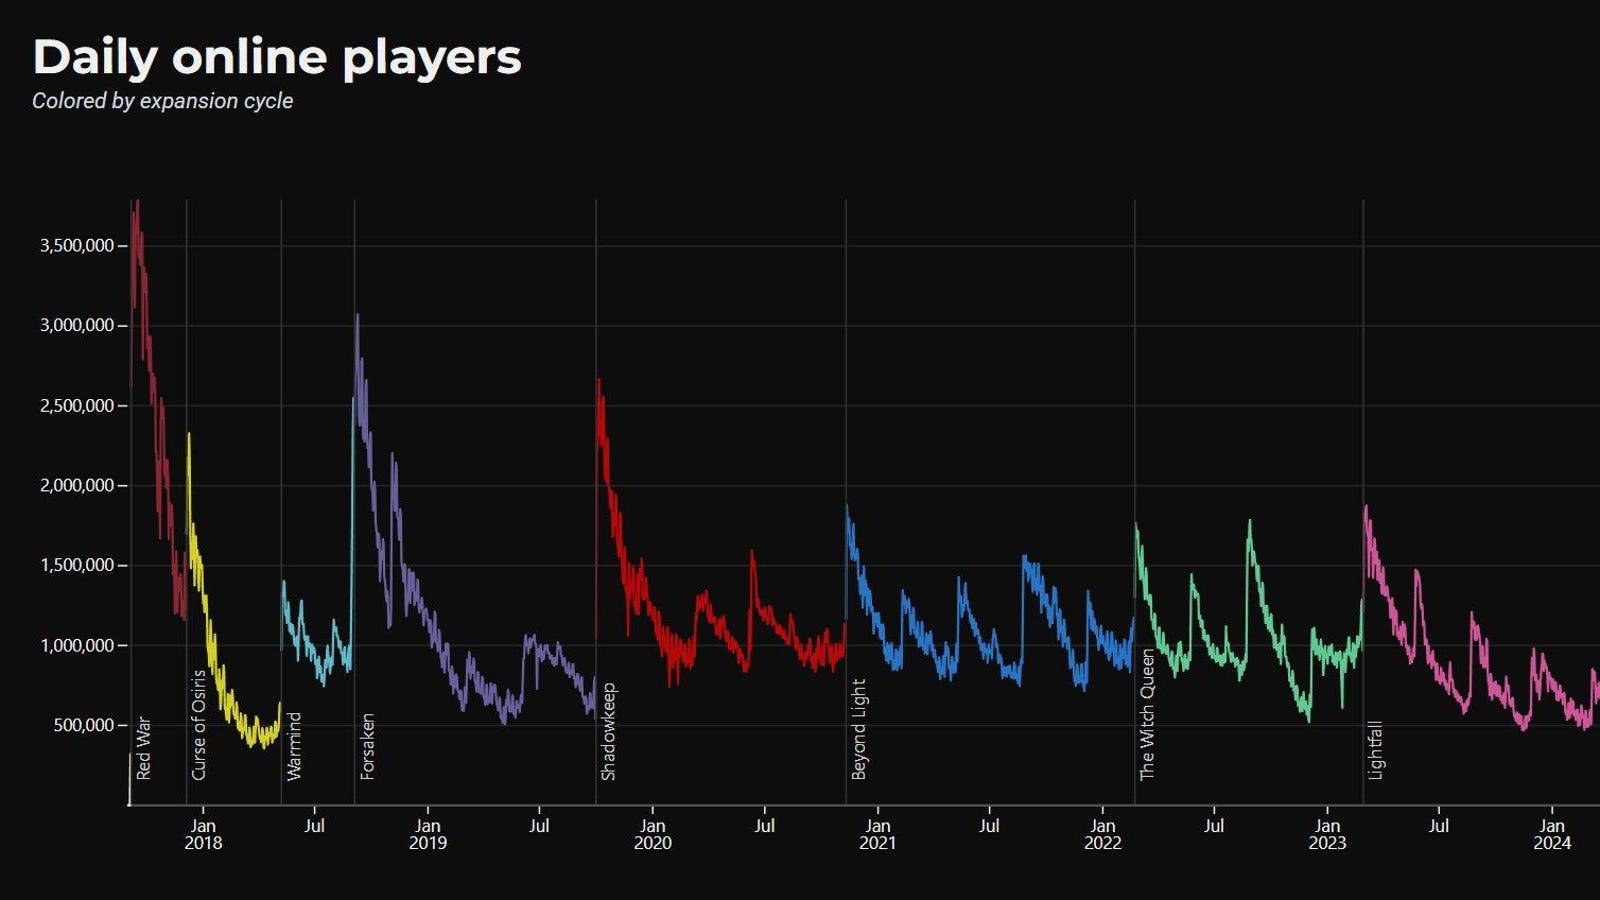This screenshot has width=1600, height=900.
Task: Click the Shadowkeep expansion label
Action: tap(609, 732)
